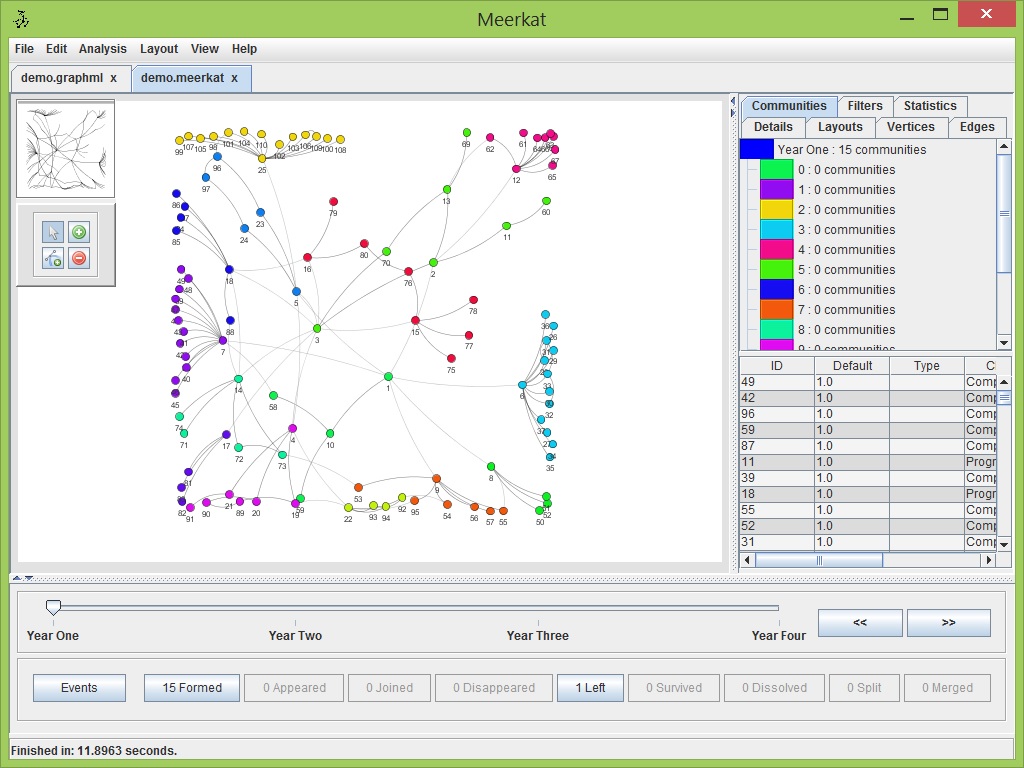Jump to the Year Four timeline marker

pos(778,635)
